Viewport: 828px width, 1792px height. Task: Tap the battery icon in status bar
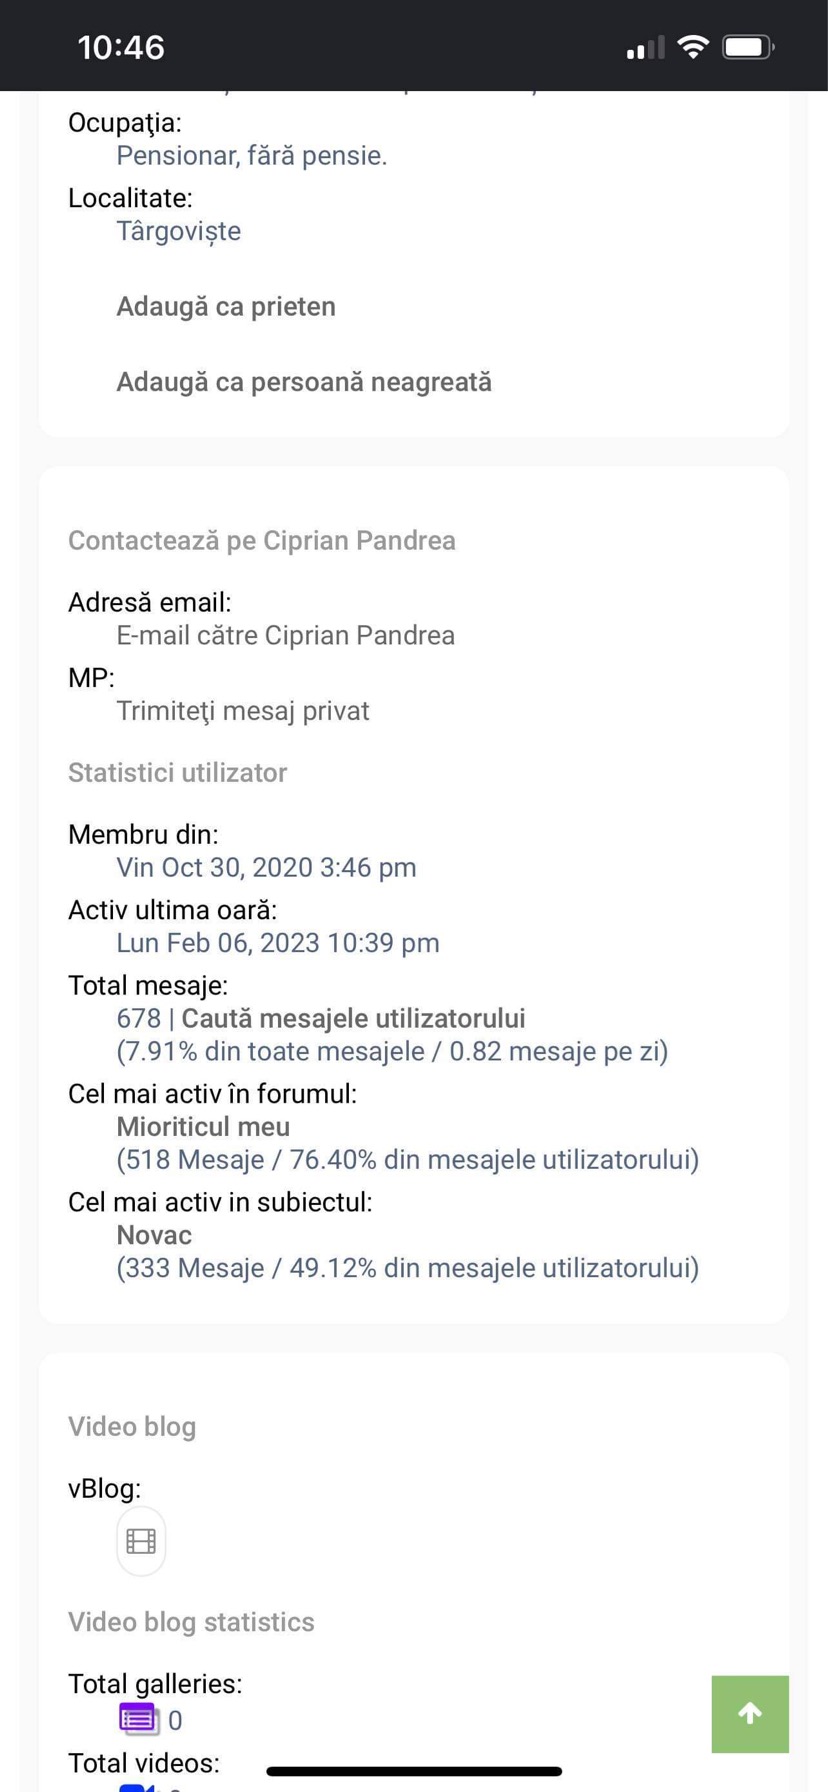[748, 47]
